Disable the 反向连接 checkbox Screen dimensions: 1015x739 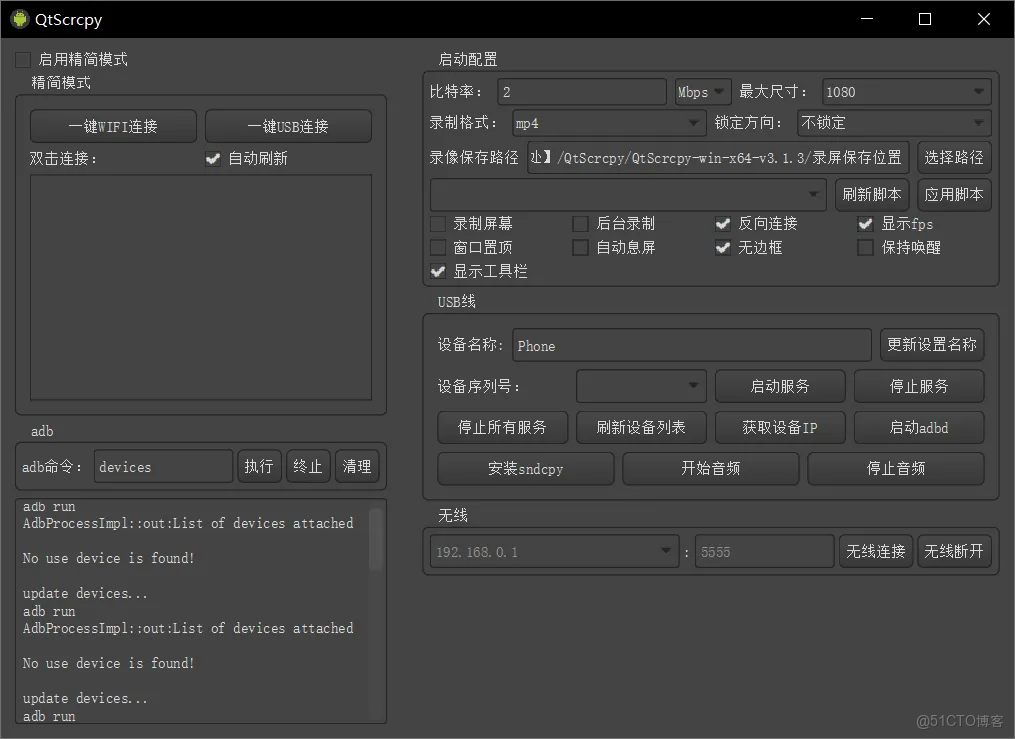pyautogui.click(x=723, y=223)
